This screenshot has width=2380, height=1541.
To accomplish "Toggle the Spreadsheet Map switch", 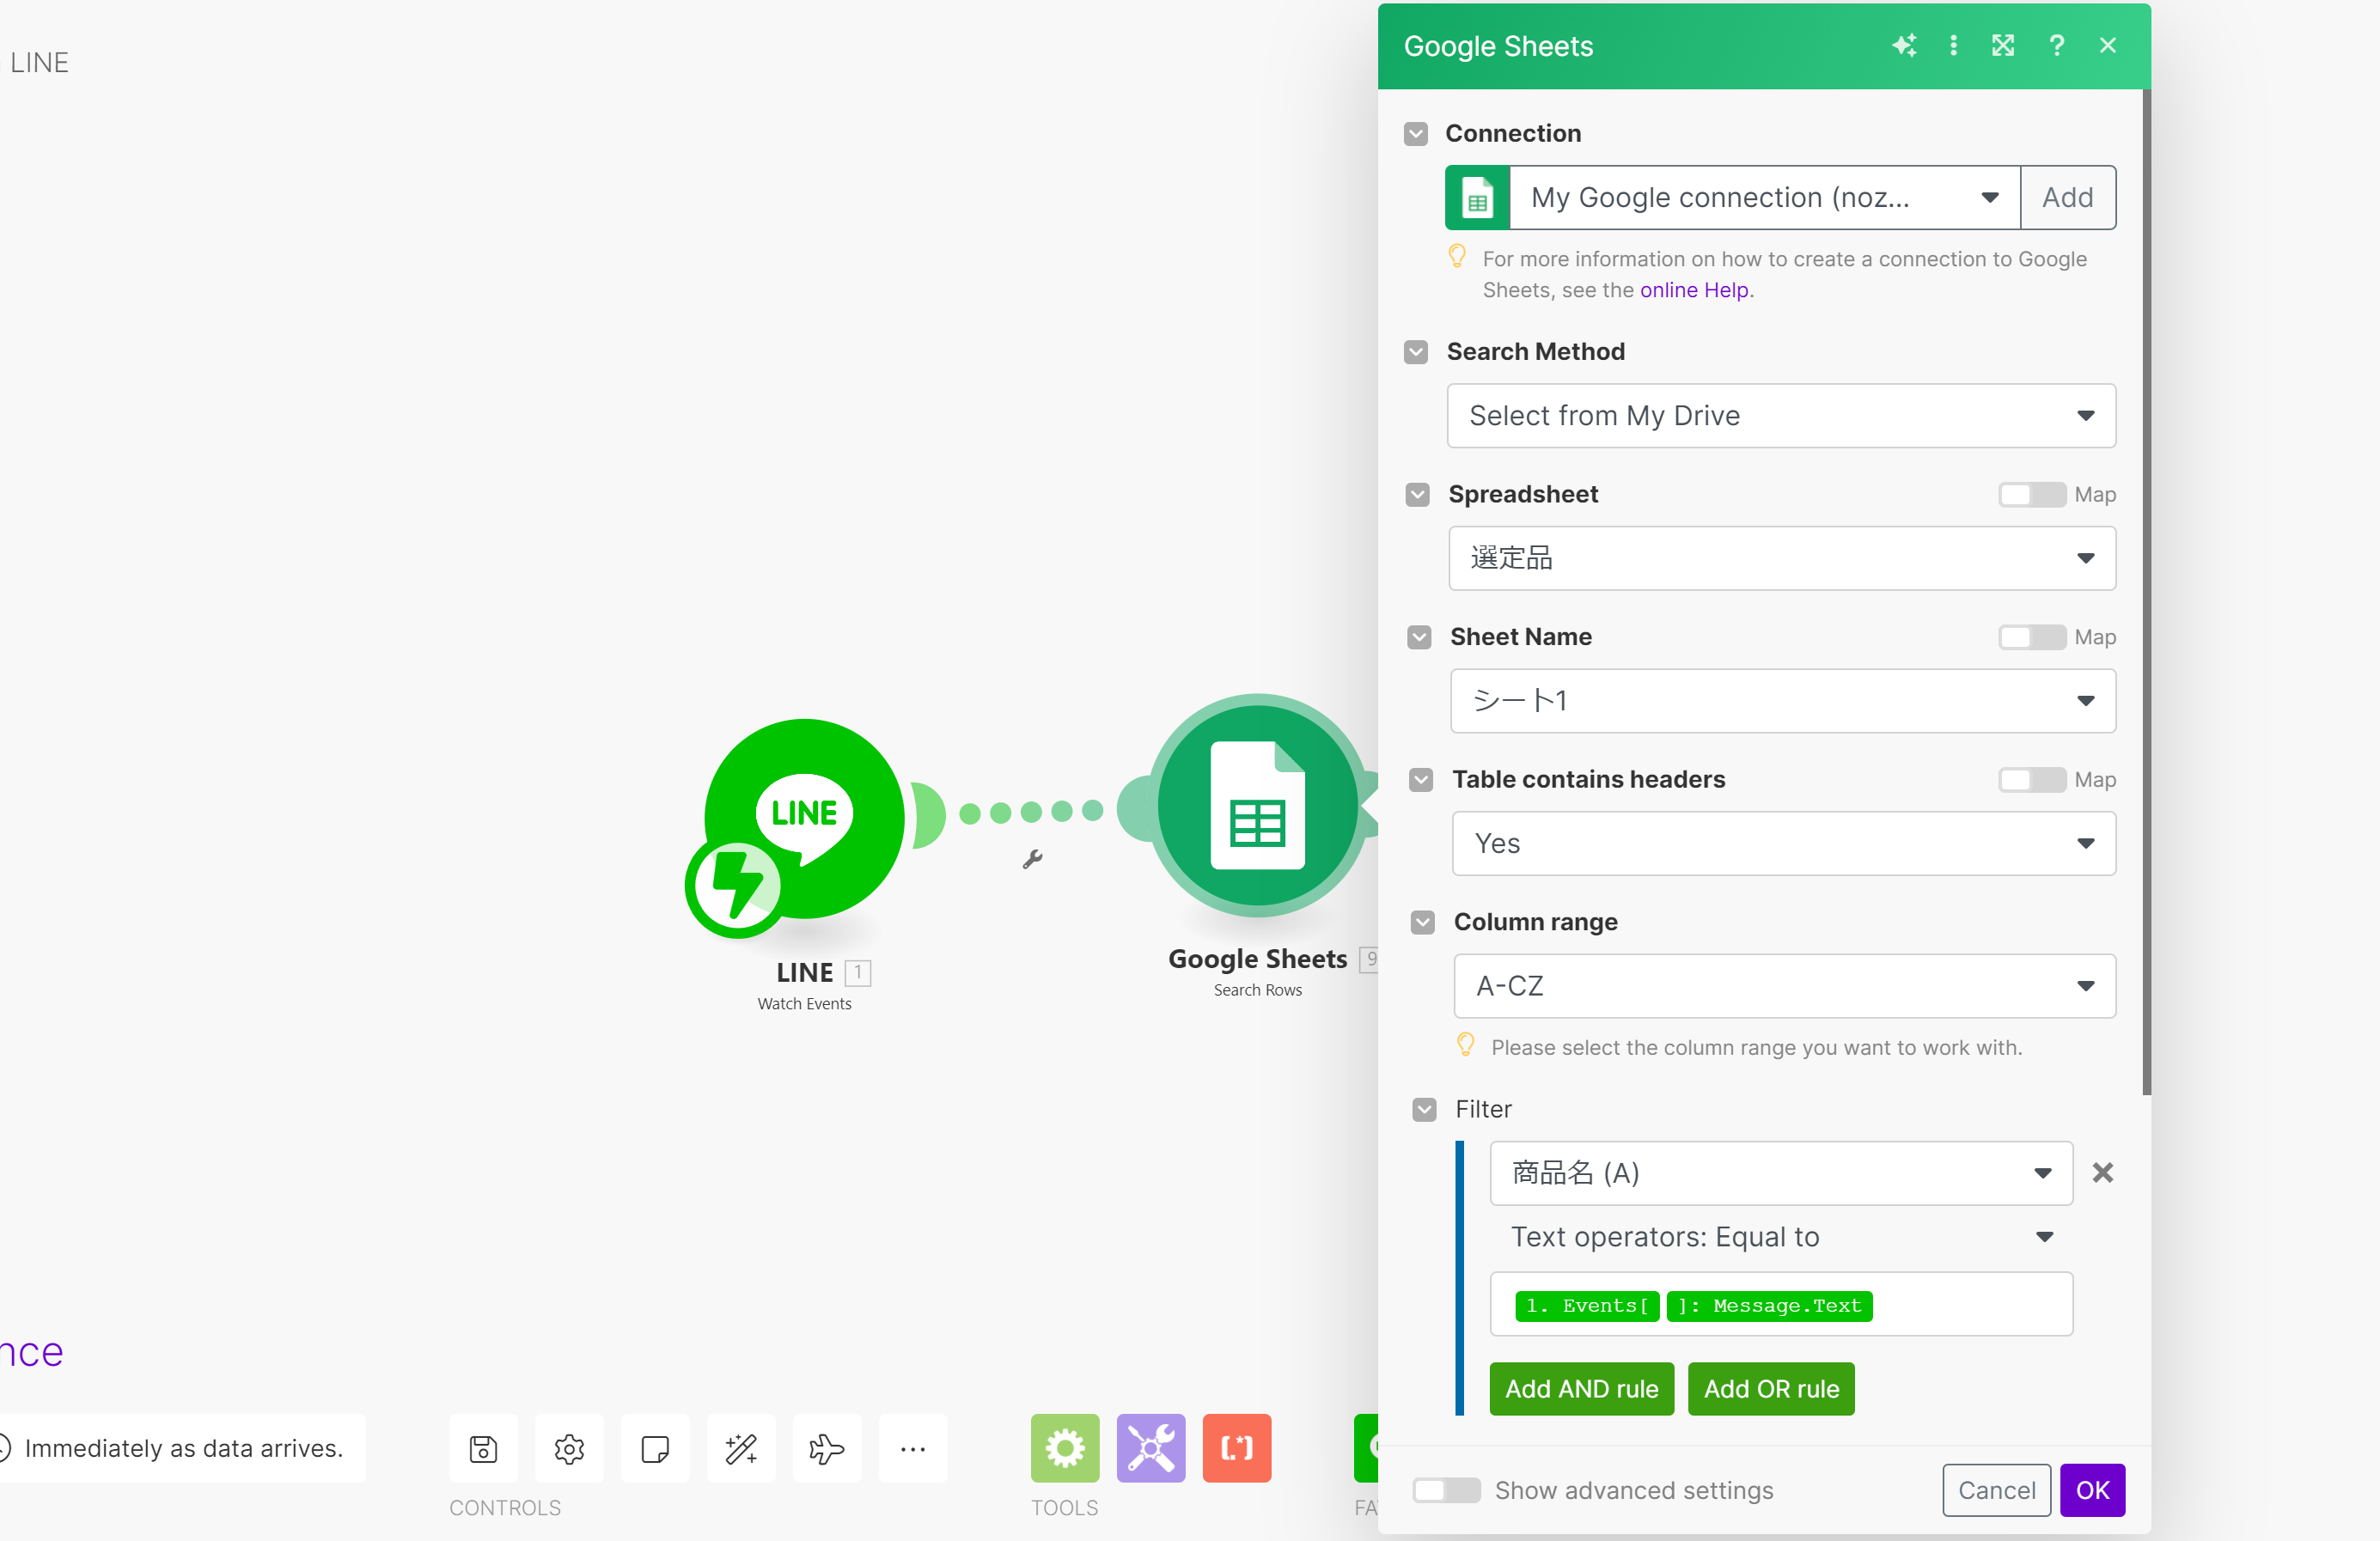I will tap(2031, 494).
